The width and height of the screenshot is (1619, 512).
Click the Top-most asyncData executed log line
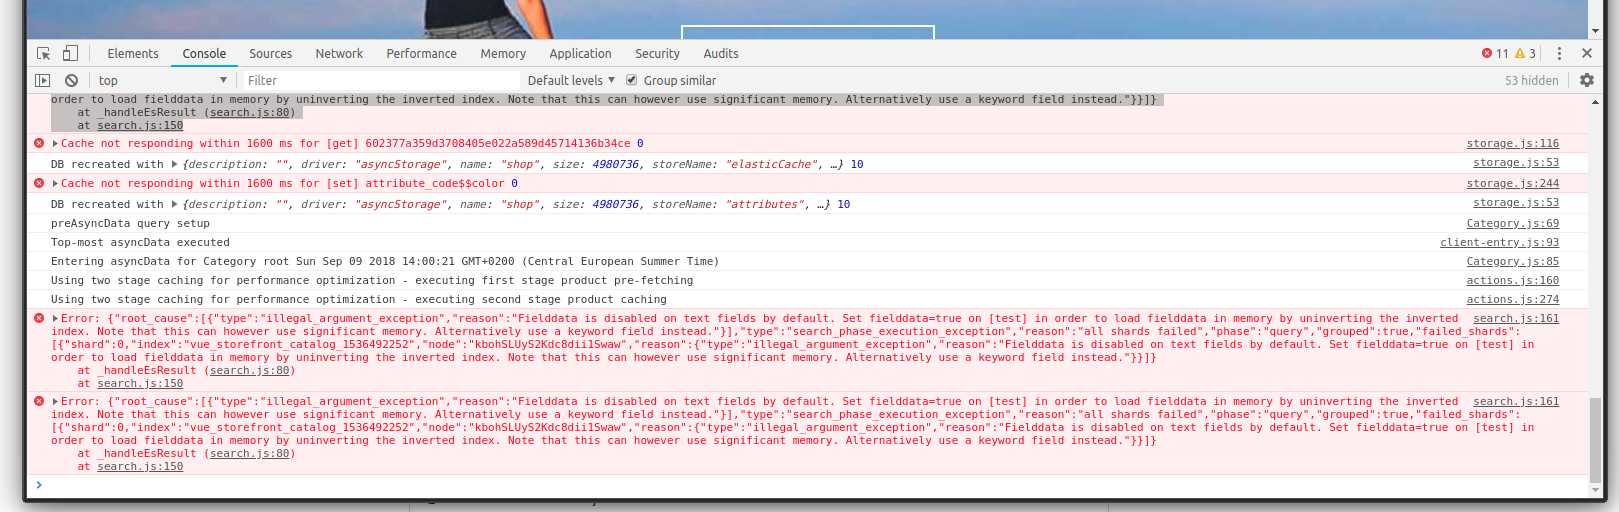pos(140,242)
